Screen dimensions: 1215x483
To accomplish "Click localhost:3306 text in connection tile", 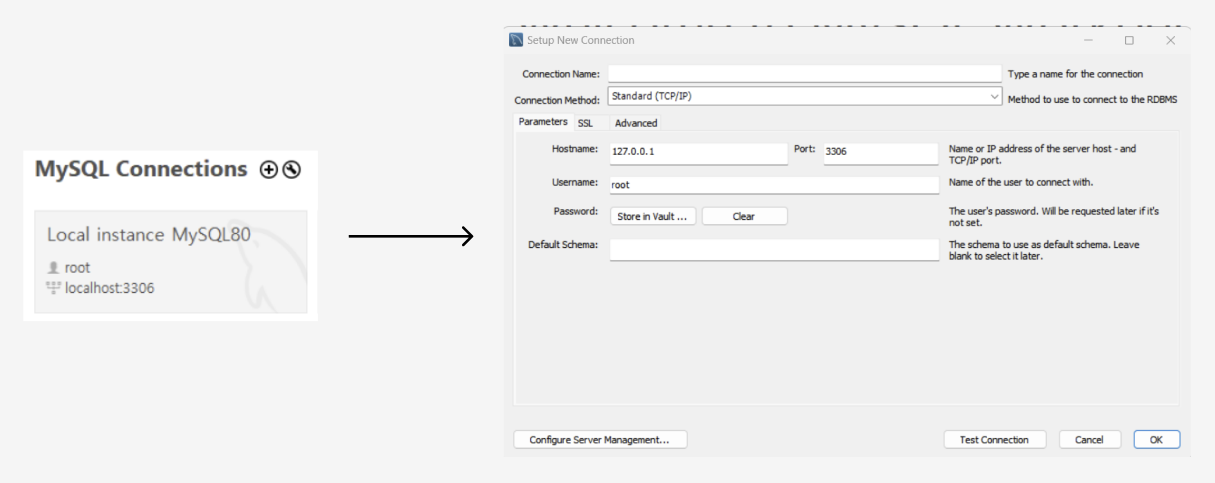I will coord(109,289).
